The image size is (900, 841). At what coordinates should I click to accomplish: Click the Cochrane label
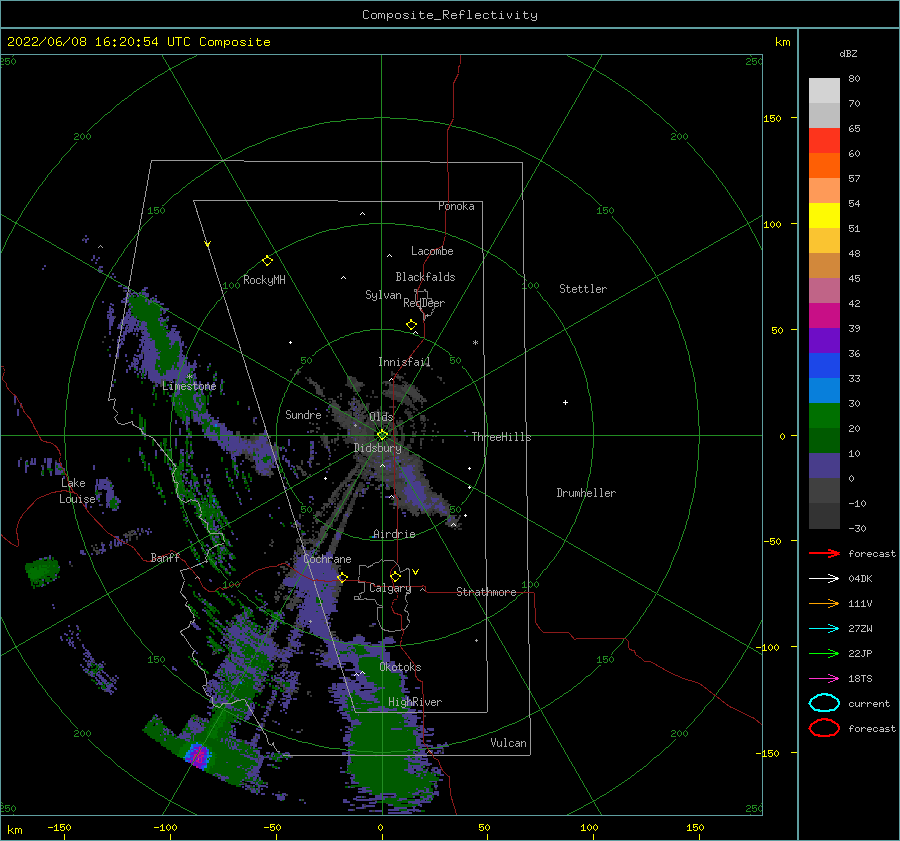click(327, 559)
